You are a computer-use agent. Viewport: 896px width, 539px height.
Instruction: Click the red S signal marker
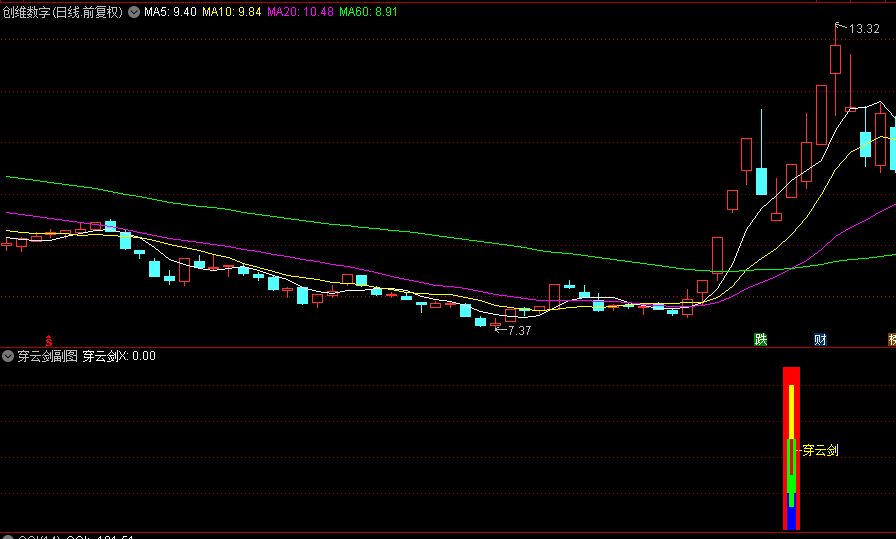coord(49,341)
